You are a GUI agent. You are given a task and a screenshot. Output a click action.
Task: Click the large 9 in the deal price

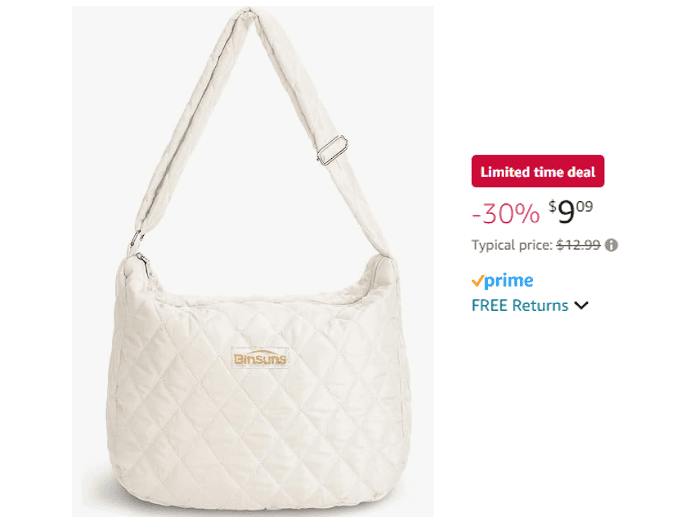coord(566,212)
